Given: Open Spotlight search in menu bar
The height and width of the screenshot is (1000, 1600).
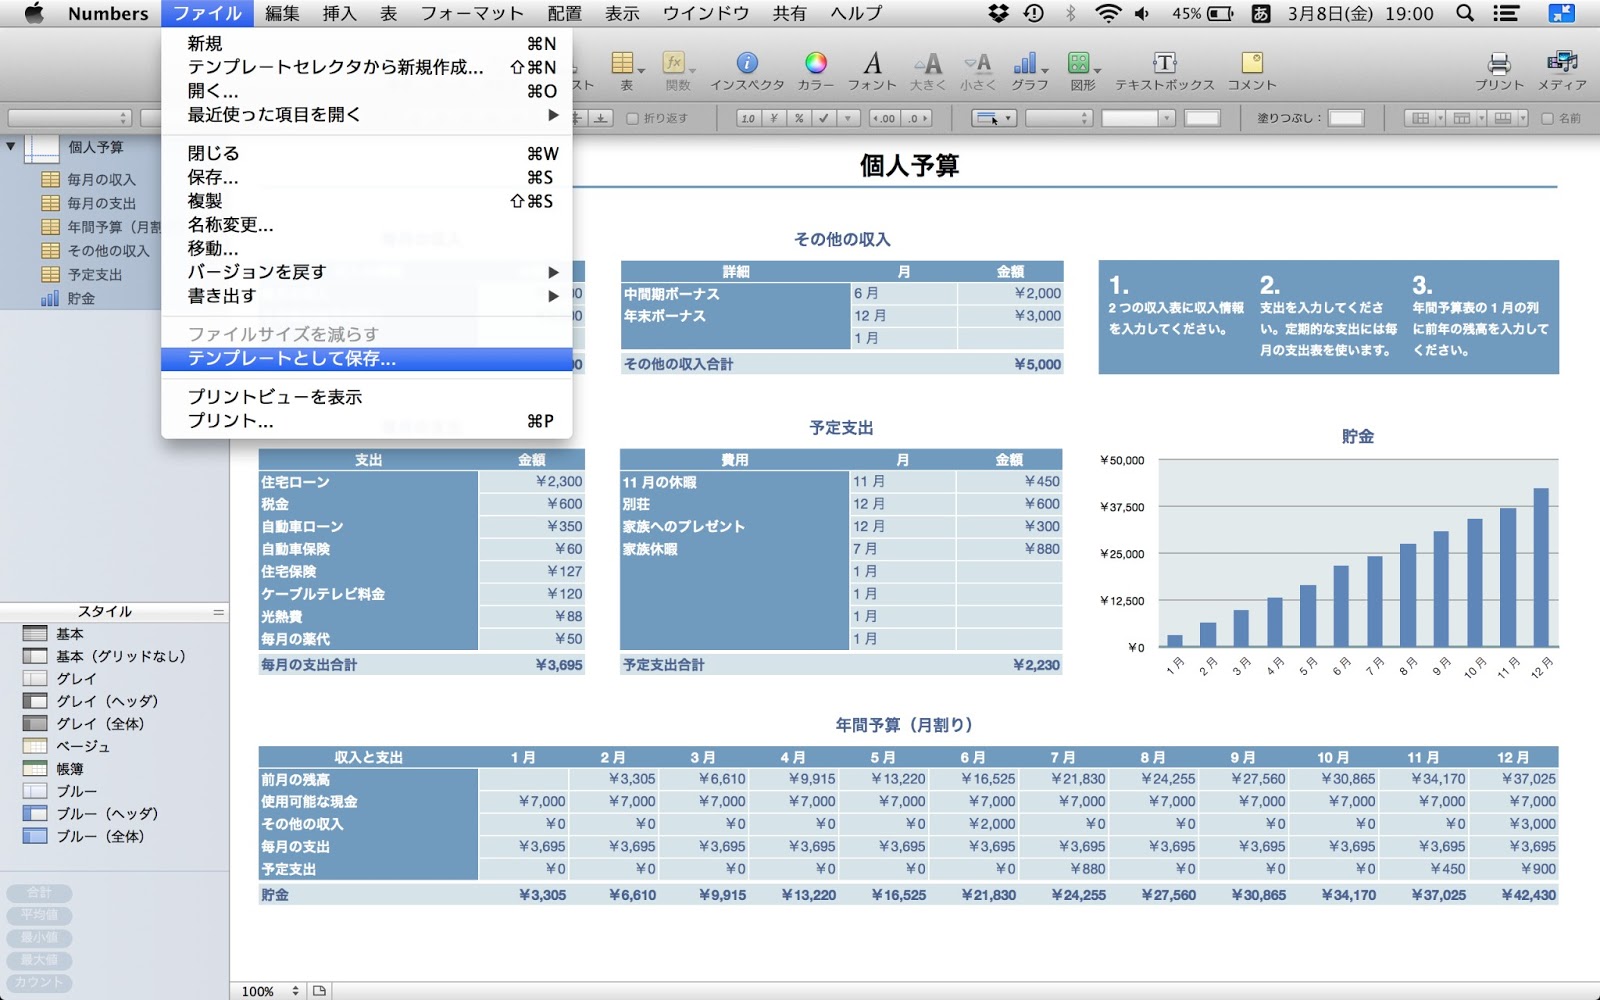Looking at the screenshot, I should [x=1464, y=13].
